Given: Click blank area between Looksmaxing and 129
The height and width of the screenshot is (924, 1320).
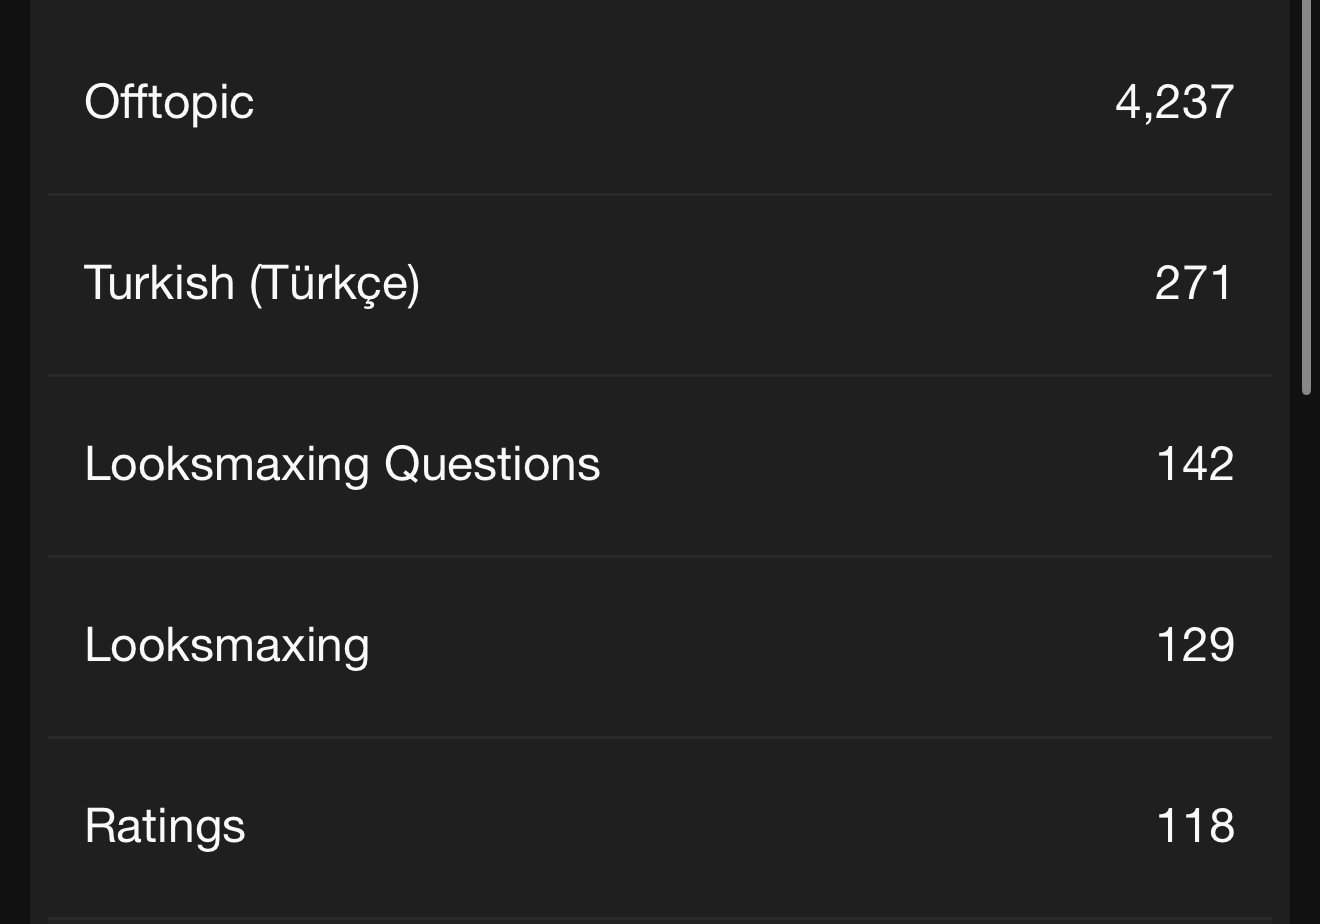Looking at the screenshot, I should tap(760, 645).
